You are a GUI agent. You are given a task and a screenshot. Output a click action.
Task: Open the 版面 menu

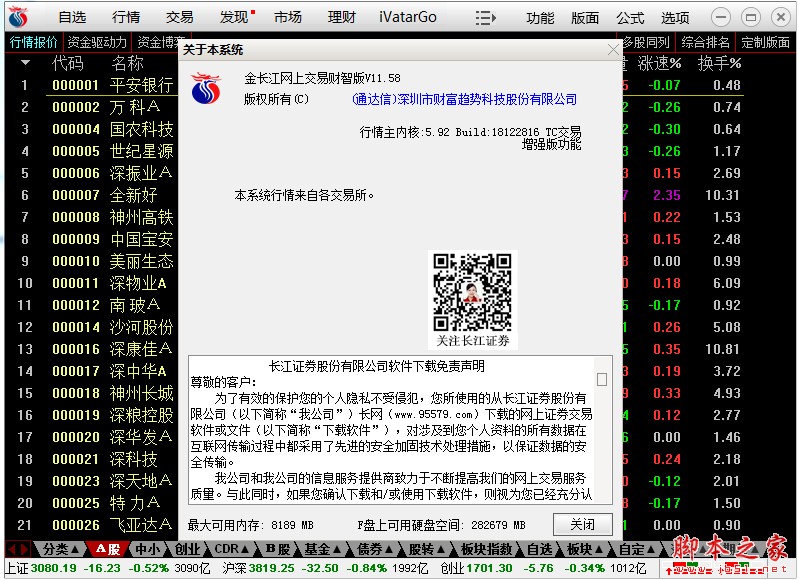coord(585,18)
